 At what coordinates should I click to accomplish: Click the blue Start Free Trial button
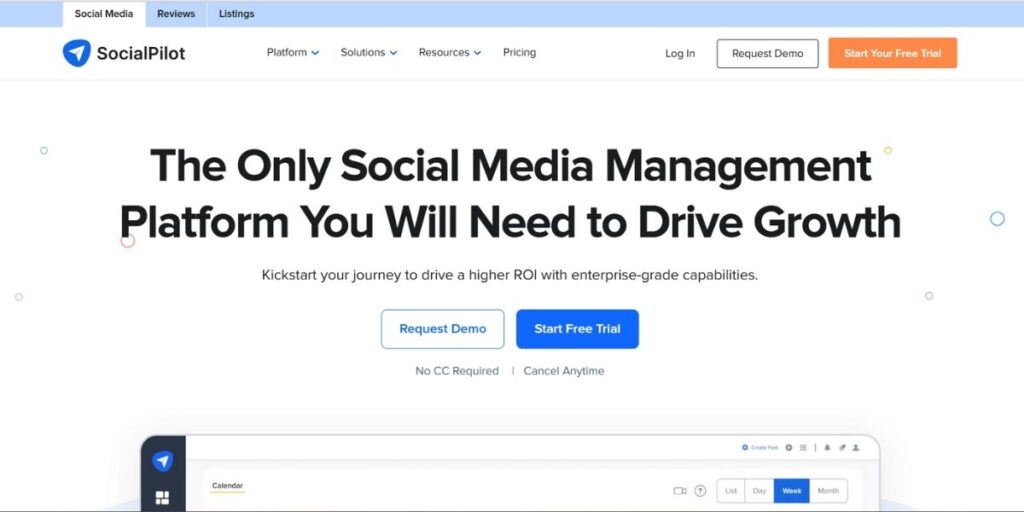[x=577, y=329]
